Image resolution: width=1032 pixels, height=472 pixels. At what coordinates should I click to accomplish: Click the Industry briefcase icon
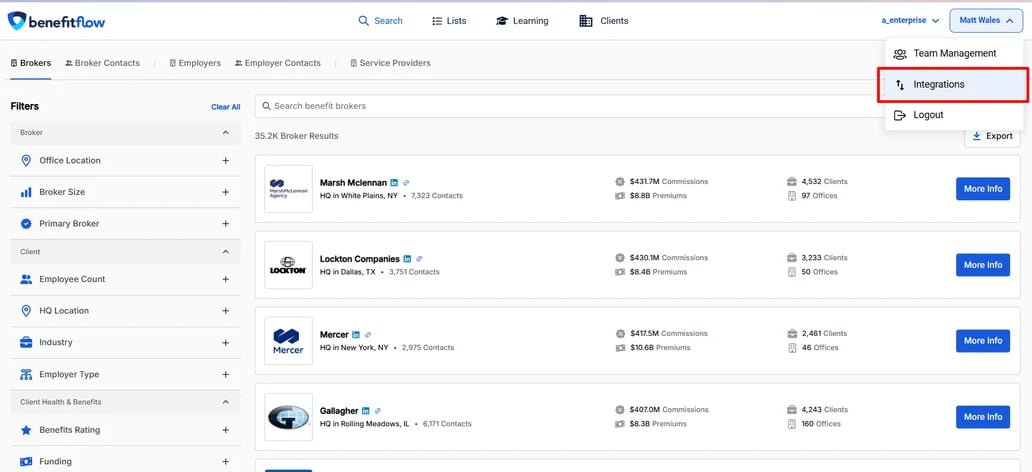[x=26, y=342]
